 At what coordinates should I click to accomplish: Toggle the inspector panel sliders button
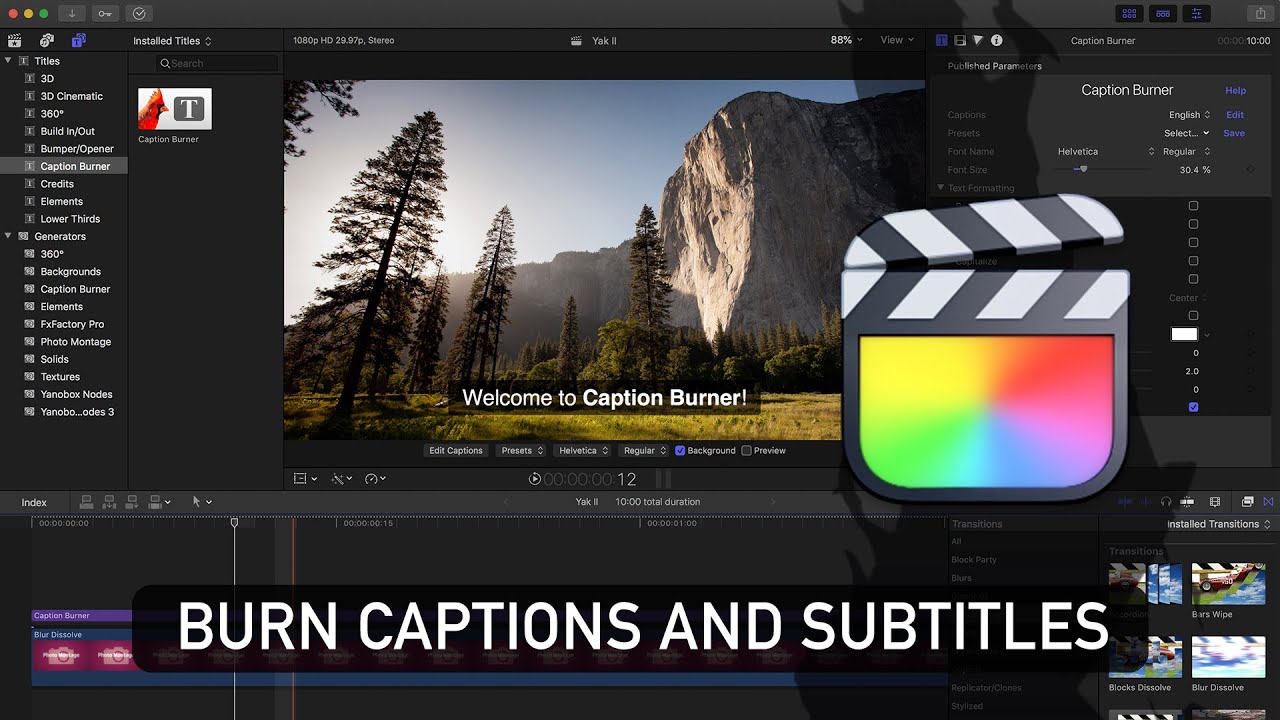pos(1197,14)
